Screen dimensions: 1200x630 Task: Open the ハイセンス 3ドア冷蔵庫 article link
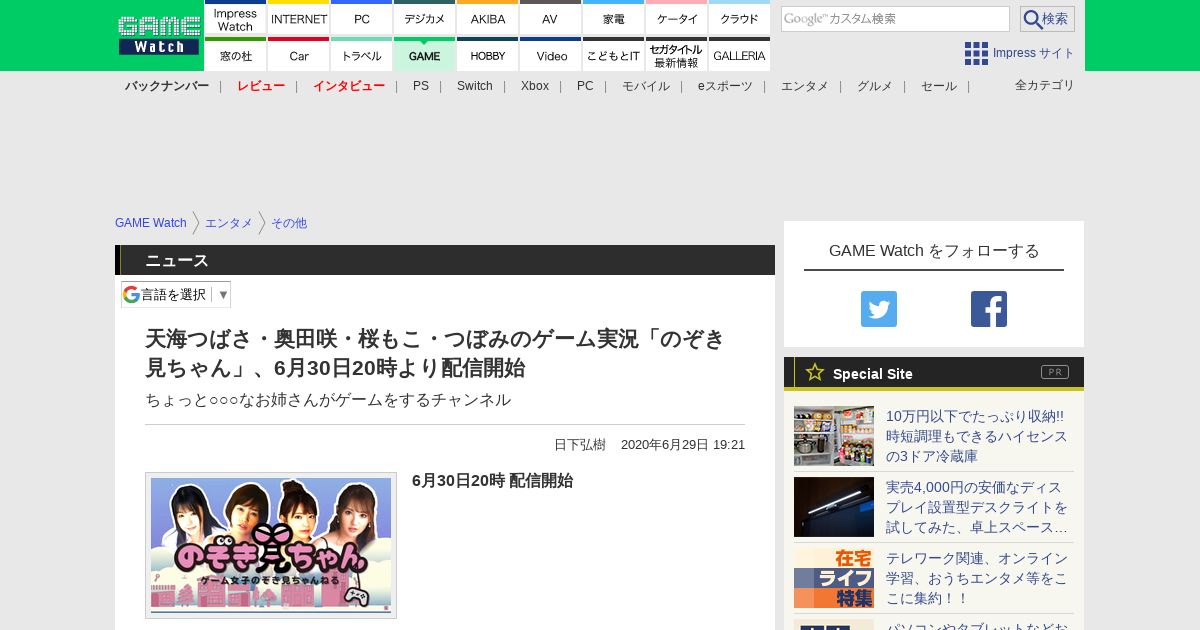[x=977, y=436]
